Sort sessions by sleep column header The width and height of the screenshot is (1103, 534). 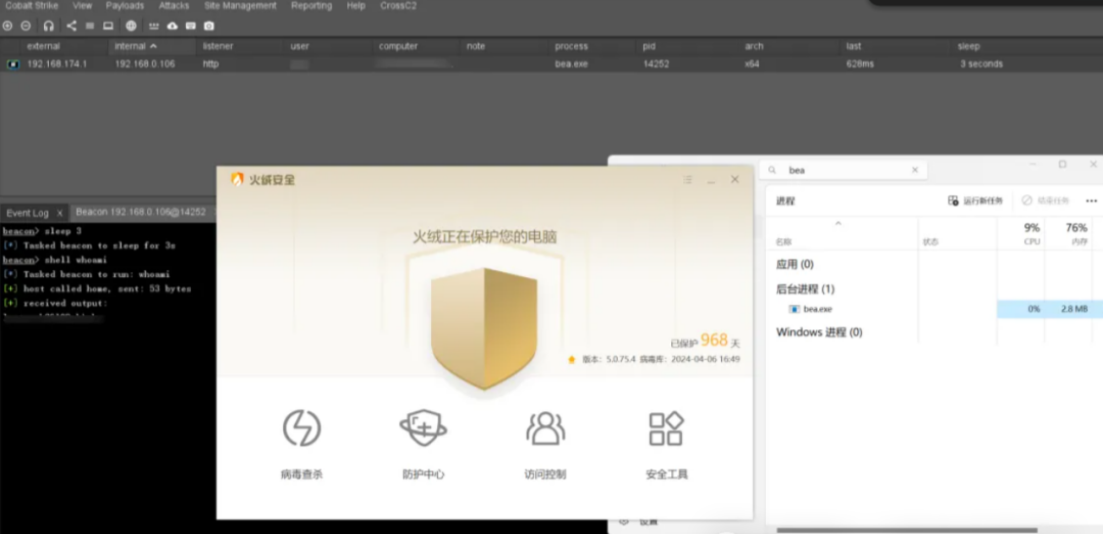968,46
